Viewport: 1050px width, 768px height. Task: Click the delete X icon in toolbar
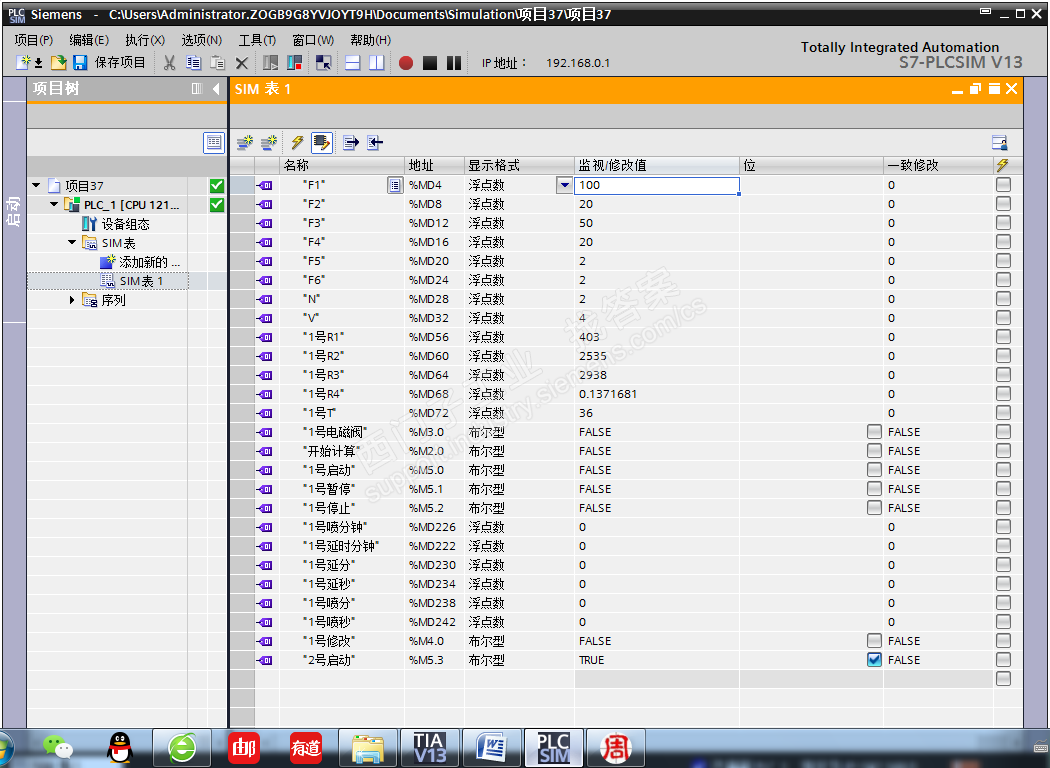242,63
